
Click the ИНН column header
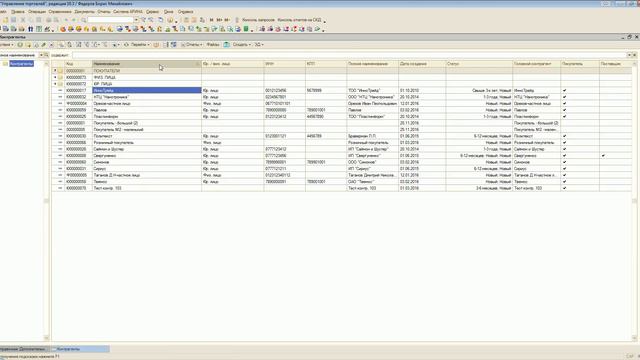(284, 64)
